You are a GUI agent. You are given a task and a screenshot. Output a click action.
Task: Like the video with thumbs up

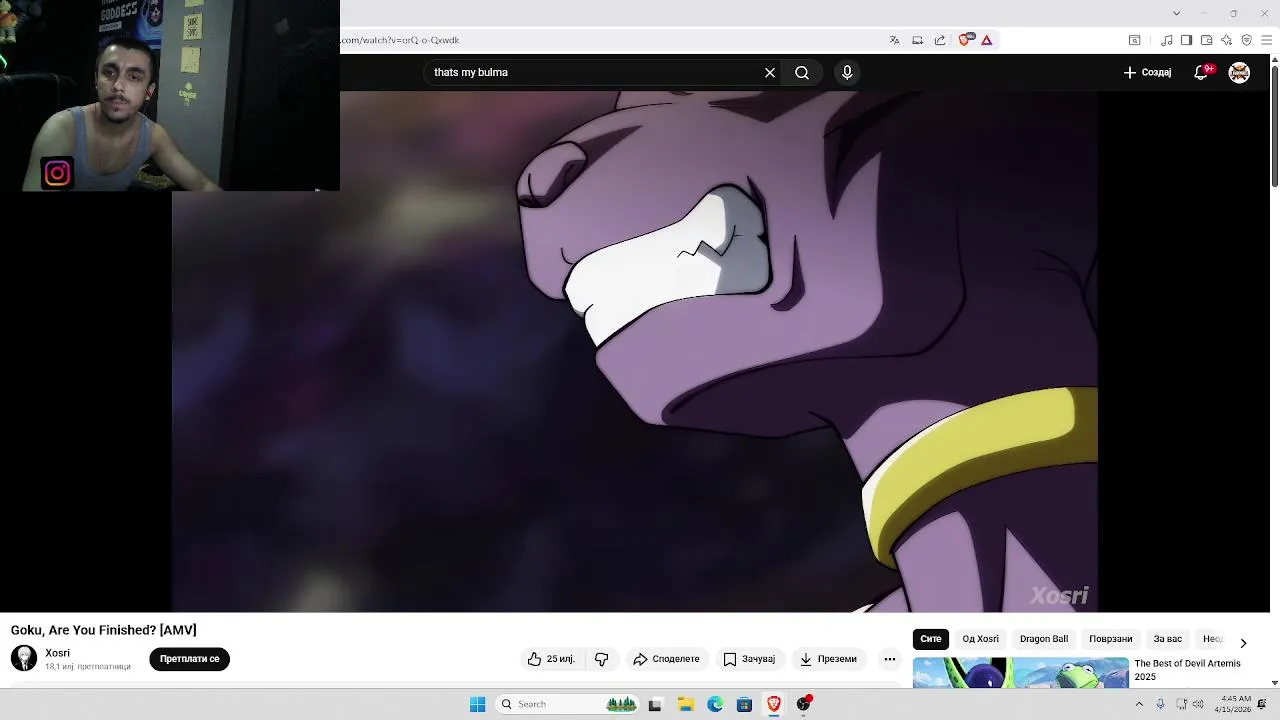(551, 659)
